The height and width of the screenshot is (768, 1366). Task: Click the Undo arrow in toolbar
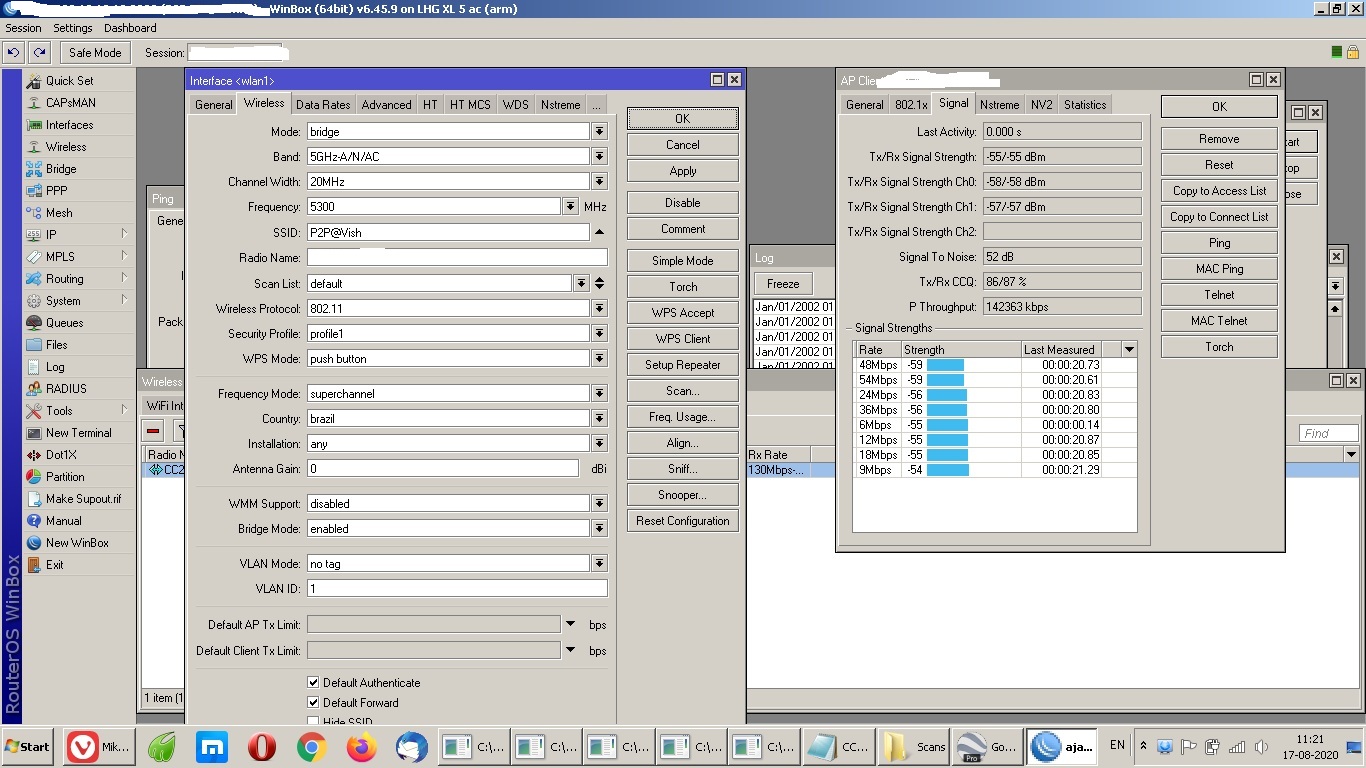pos(14,53)
